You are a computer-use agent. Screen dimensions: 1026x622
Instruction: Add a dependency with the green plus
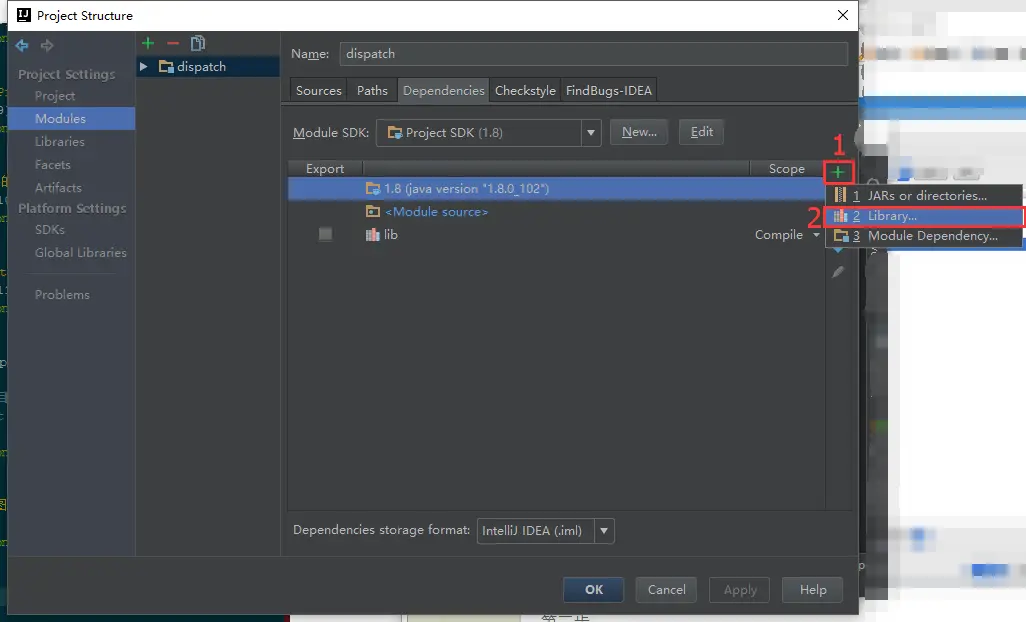pos(838,172)
